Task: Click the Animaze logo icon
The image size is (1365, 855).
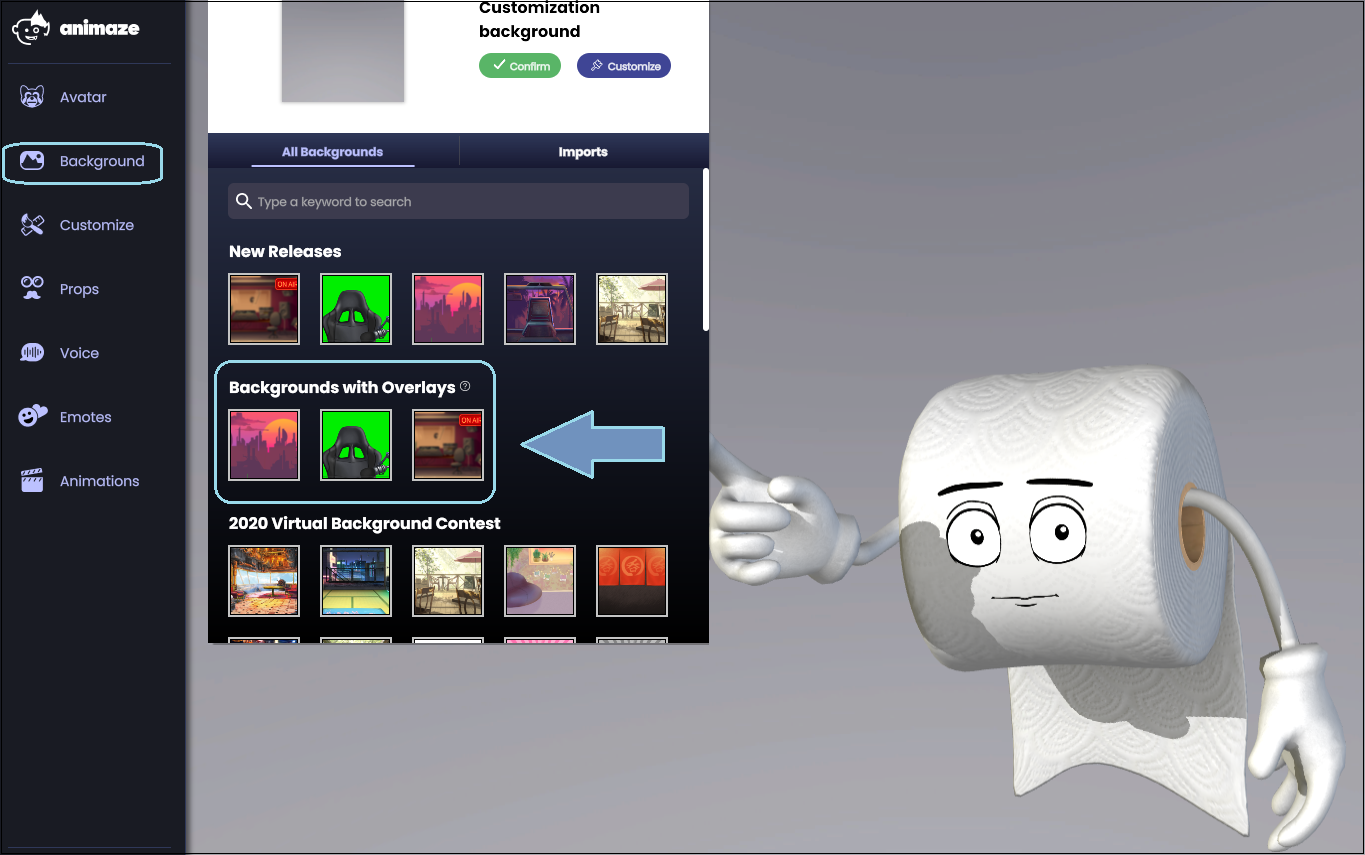Action: (x=31, y=28)
